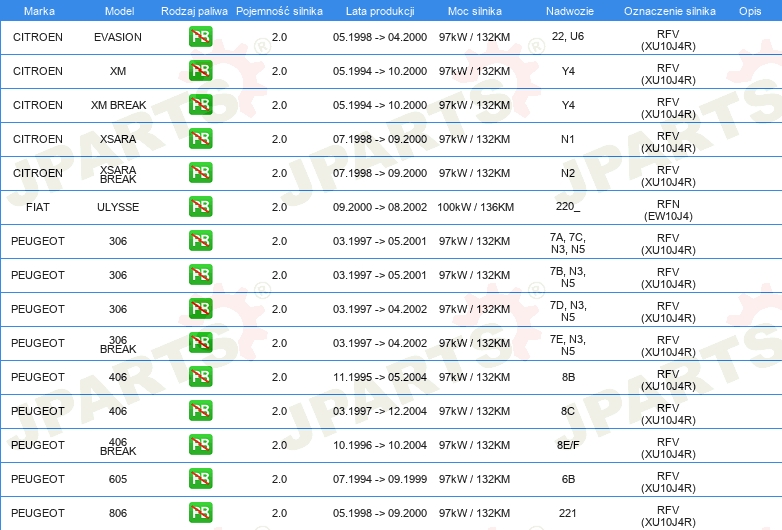This screenshot has width=782, height=530.
Task: Click the fuel icon in the Peugeot 306 7A, 7C row
Action: [x=200, y=241]
